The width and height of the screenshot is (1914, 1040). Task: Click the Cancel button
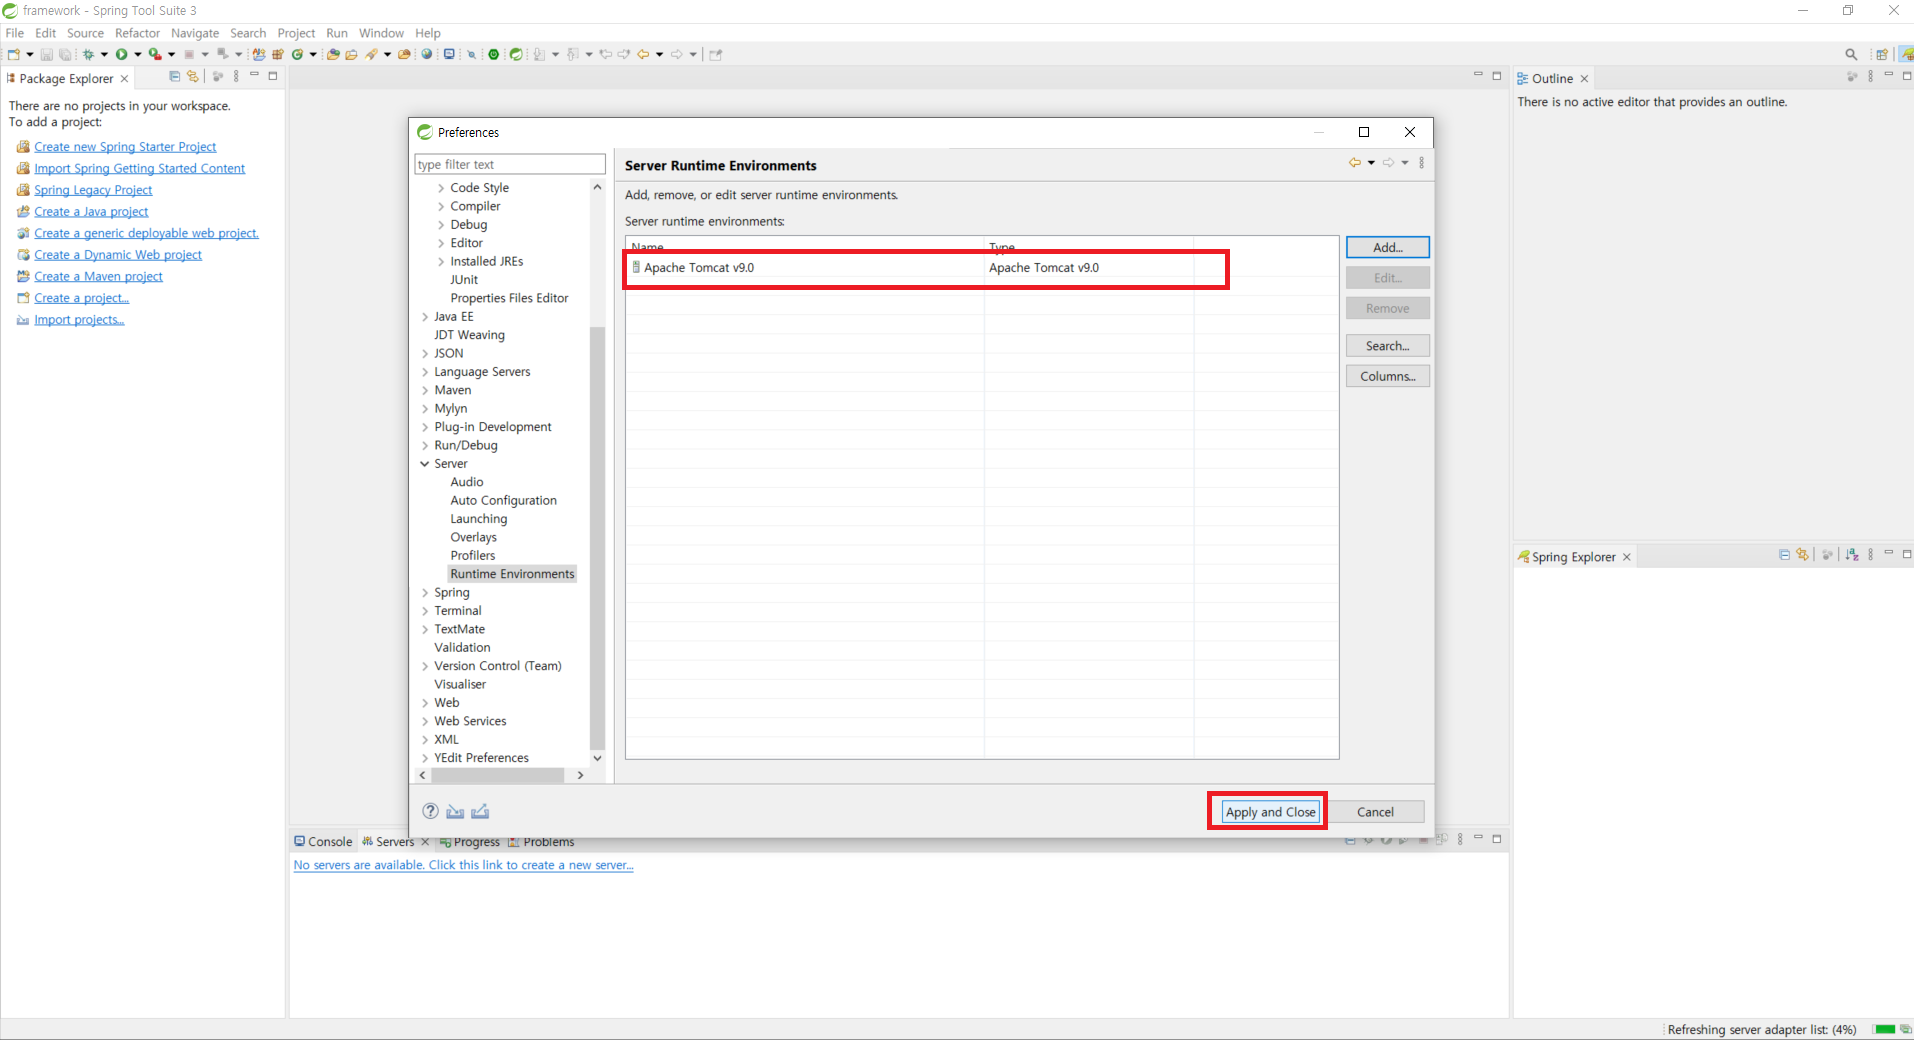1375,812
